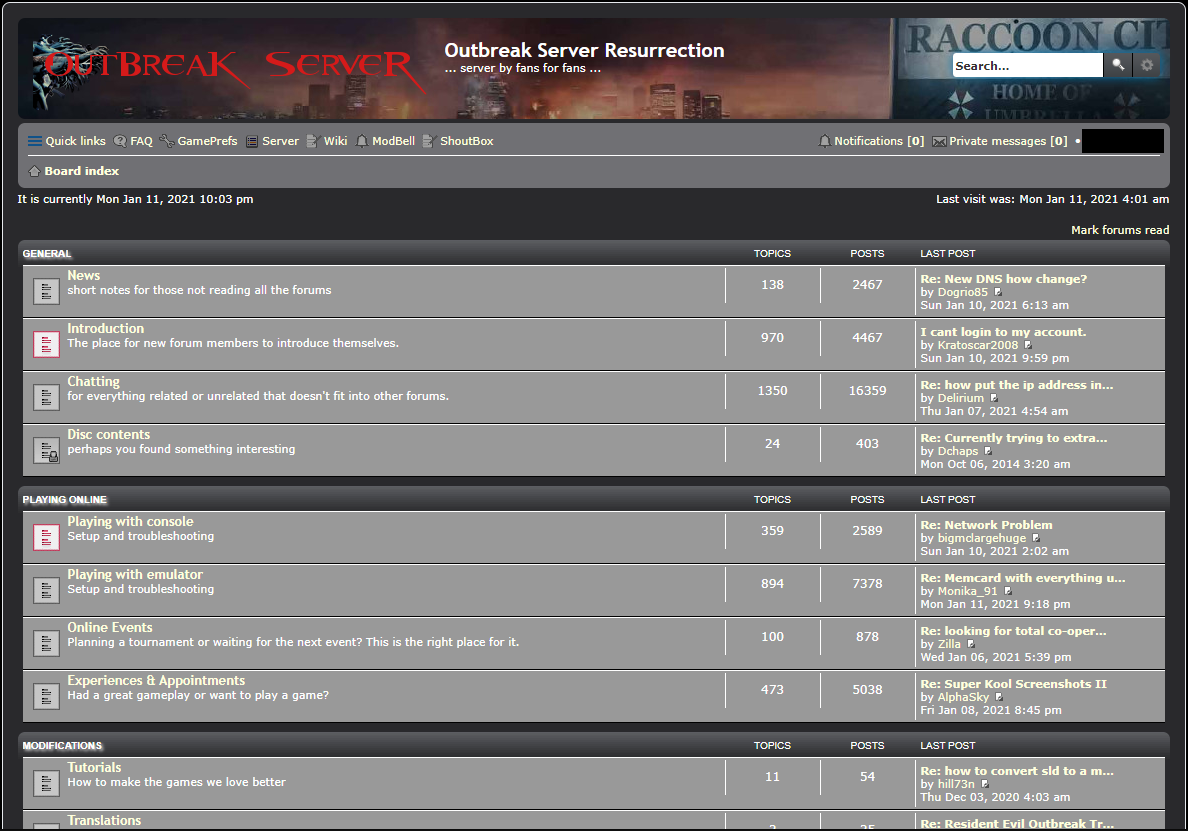Click Mark forums read link

tap(1120, 230)
